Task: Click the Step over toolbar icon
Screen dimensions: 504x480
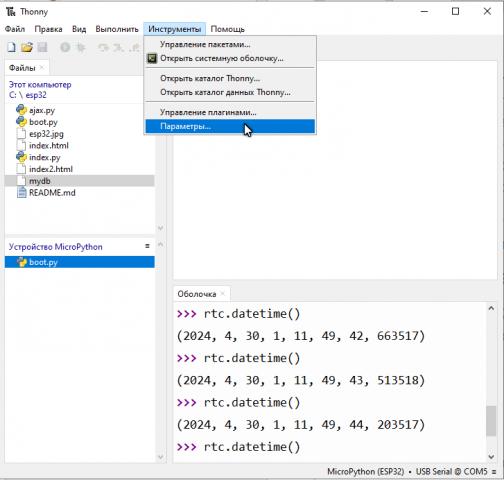Action: [x=103, y=48]
